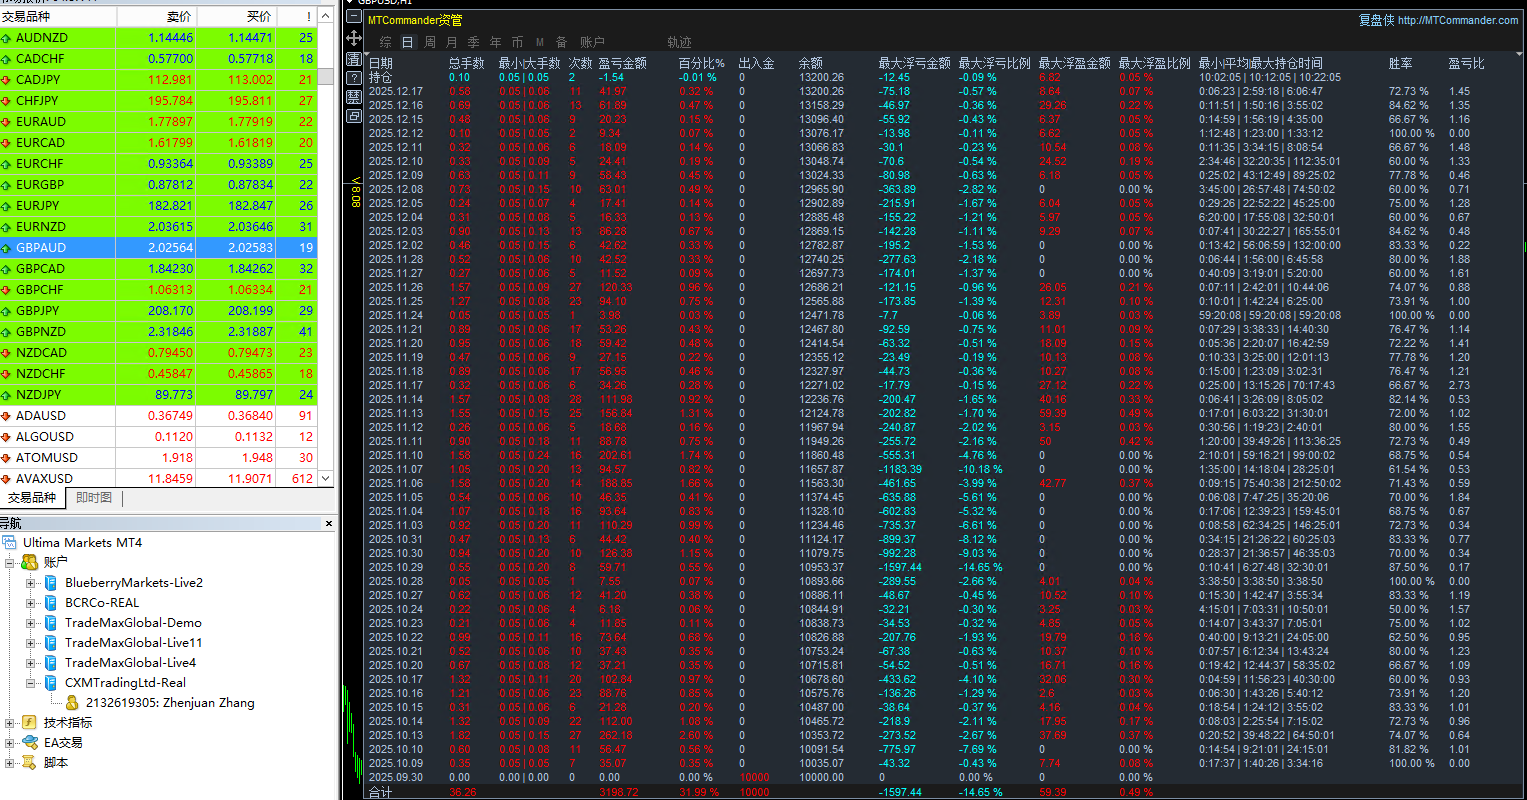
Task: Select the GBPAUD row in market watch
Action: coord(159,248)
